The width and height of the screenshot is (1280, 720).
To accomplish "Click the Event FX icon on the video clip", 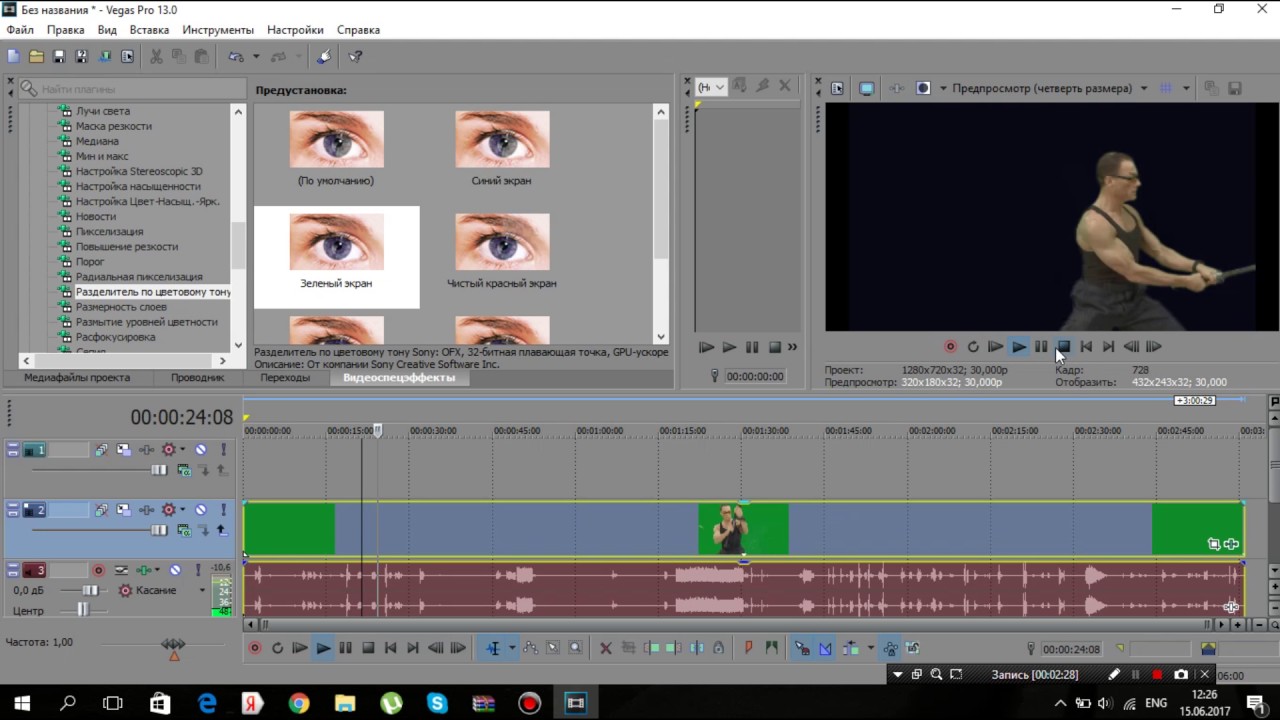I will coord(1231,544).
